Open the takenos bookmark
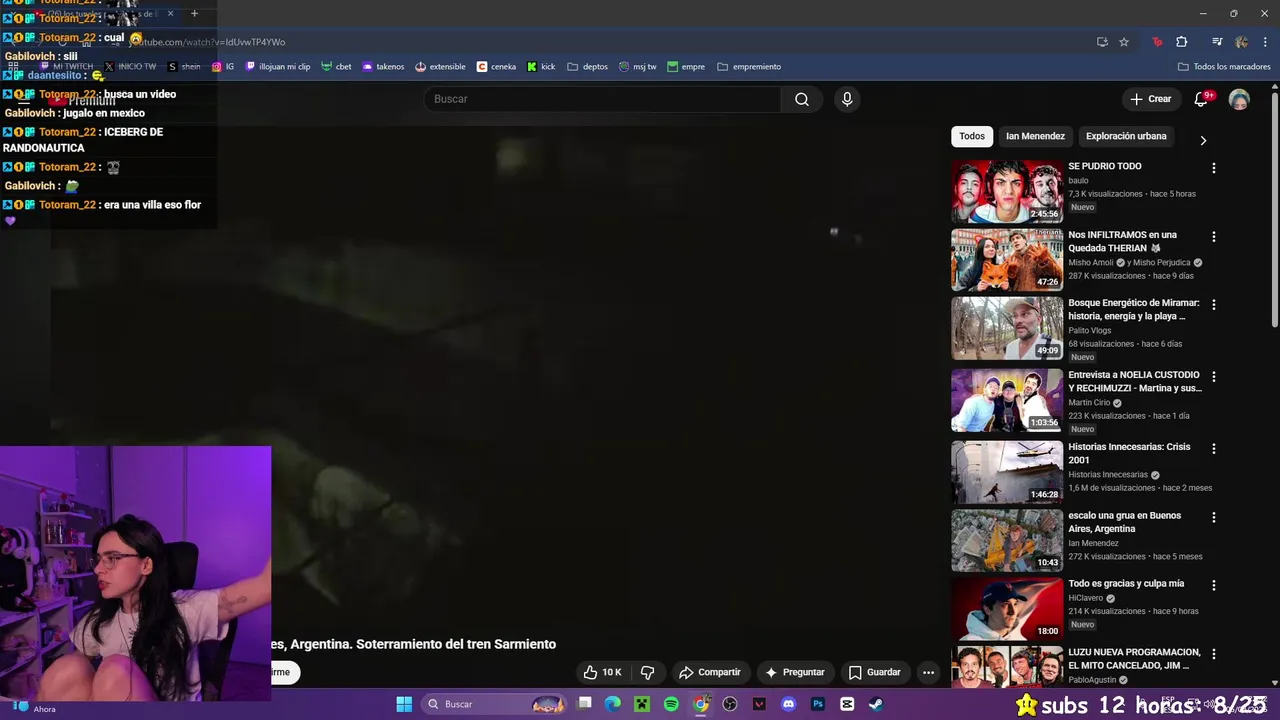1280x720 pixels. [383, 67]
